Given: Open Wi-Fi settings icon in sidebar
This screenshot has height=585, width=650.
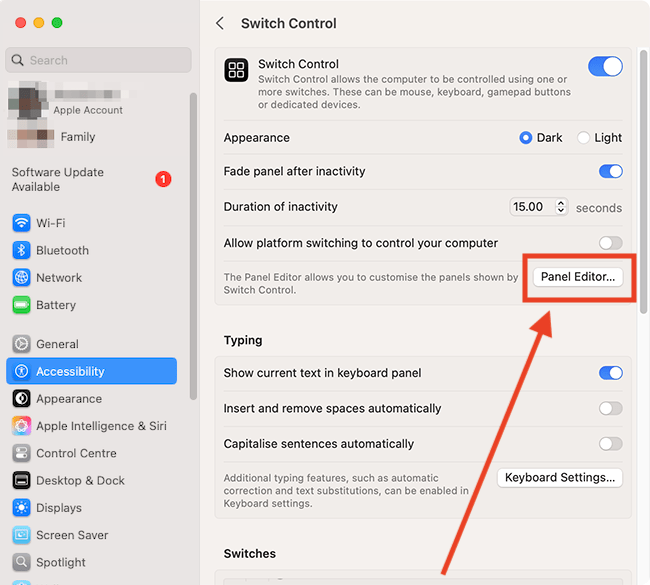Looking at the screenshot, I should [21, 223].
